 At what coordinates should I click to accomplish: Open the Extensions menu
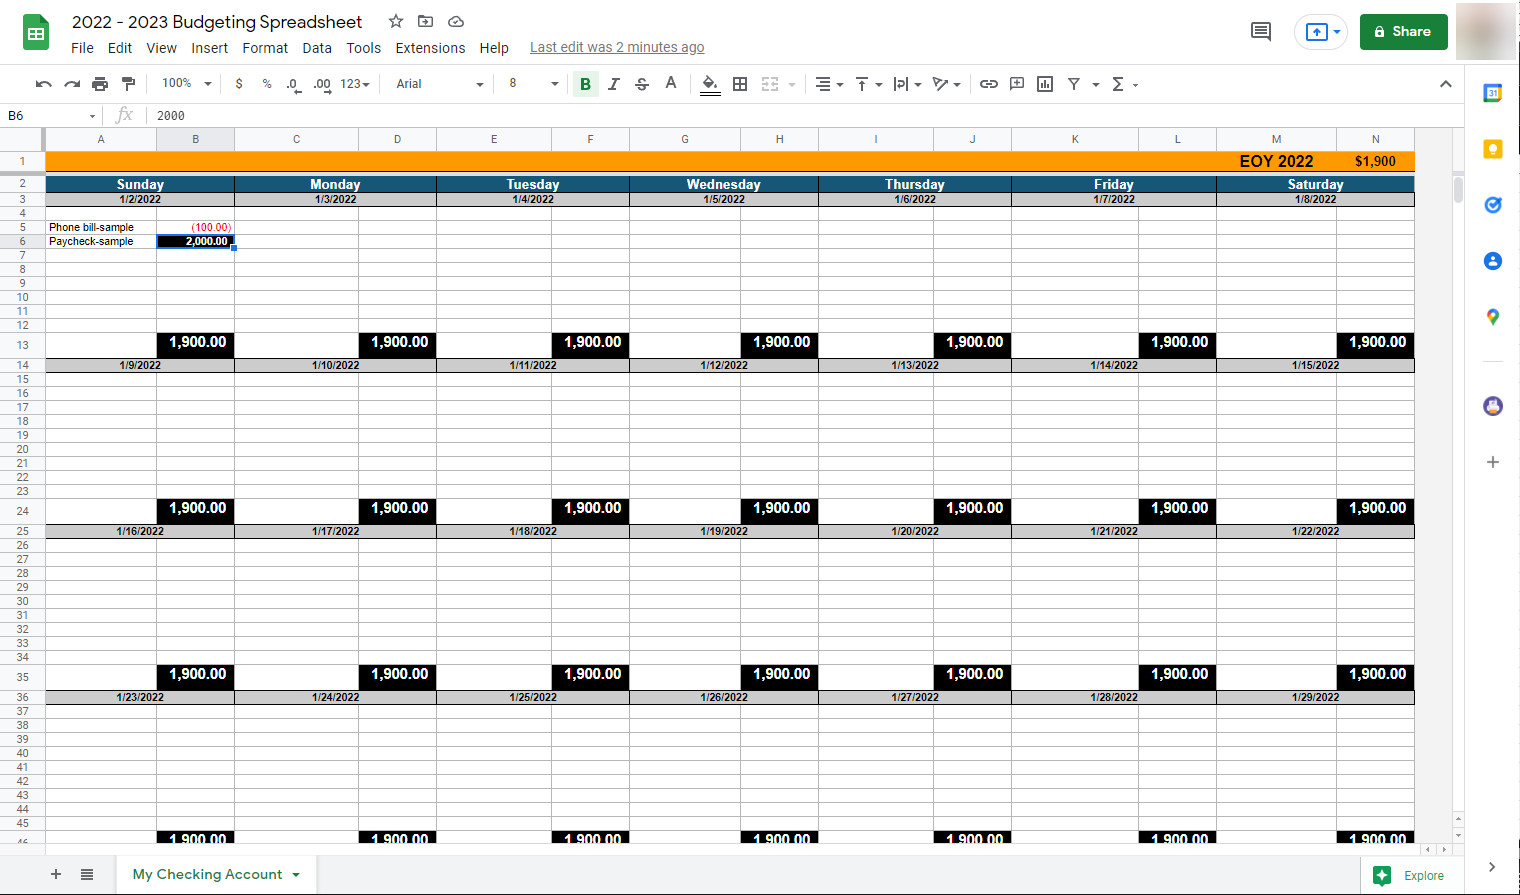click(x=430, y=48)
